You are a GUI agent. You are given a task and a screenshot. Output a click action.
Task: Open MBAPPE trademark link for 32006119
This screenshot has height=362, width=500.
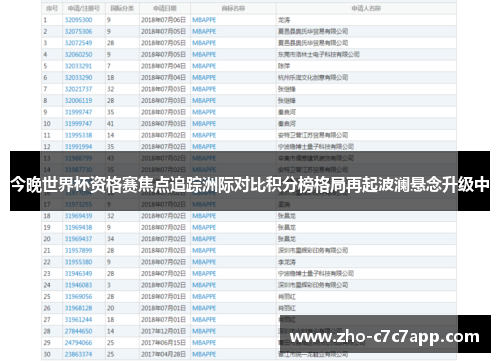click(x=204, y=101)
